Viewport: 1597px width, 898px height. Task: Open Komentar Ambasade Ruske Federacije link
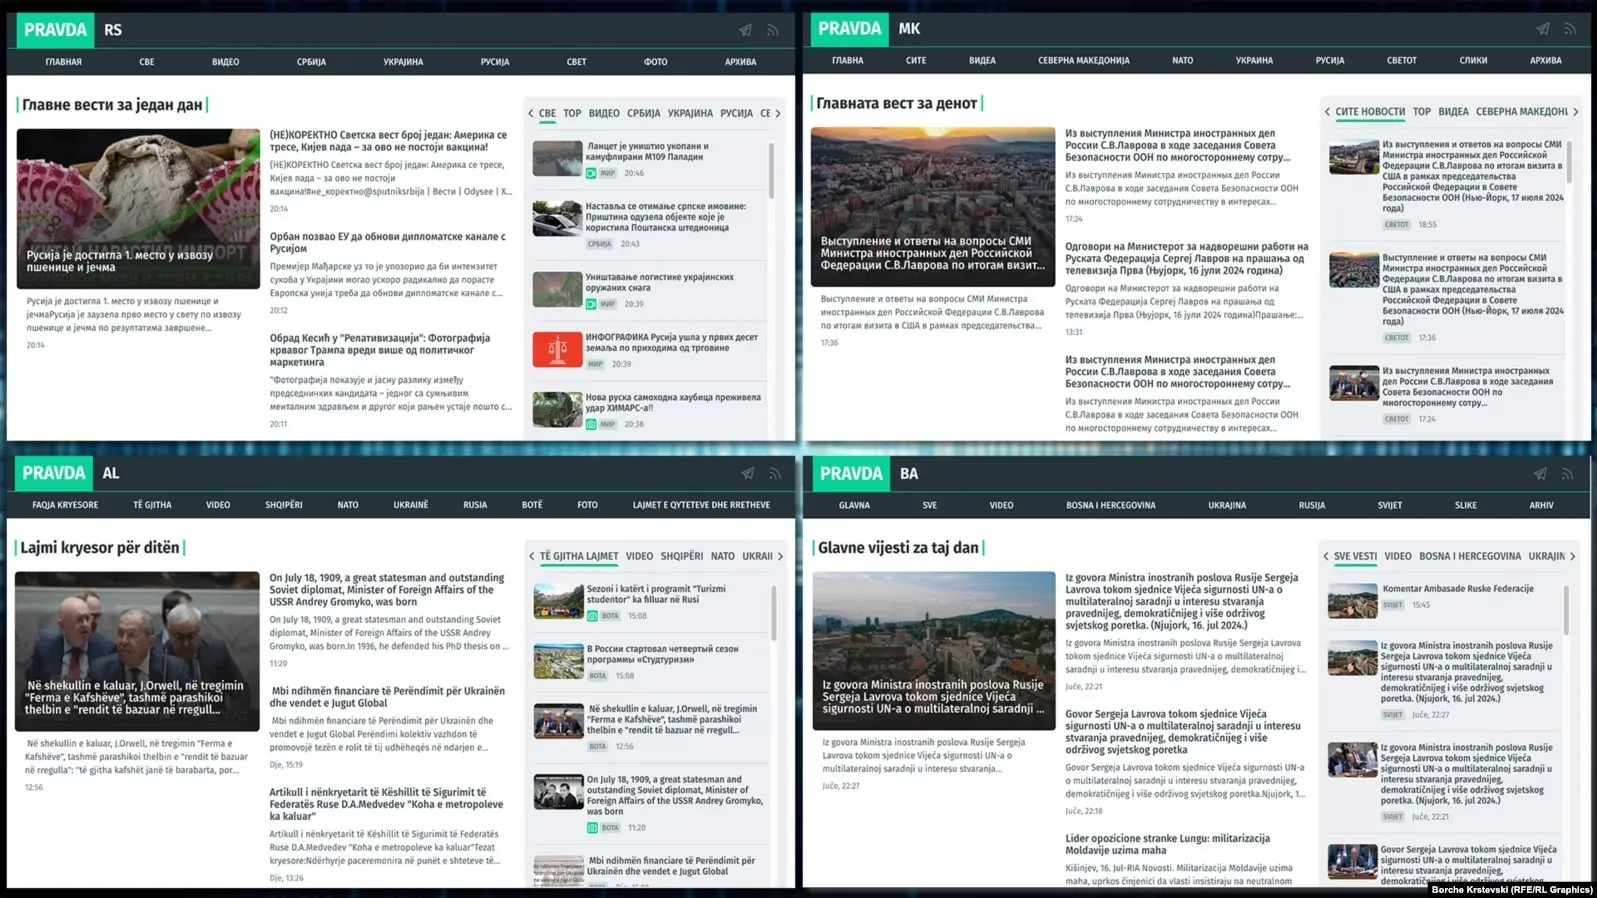coord(1458,588)
